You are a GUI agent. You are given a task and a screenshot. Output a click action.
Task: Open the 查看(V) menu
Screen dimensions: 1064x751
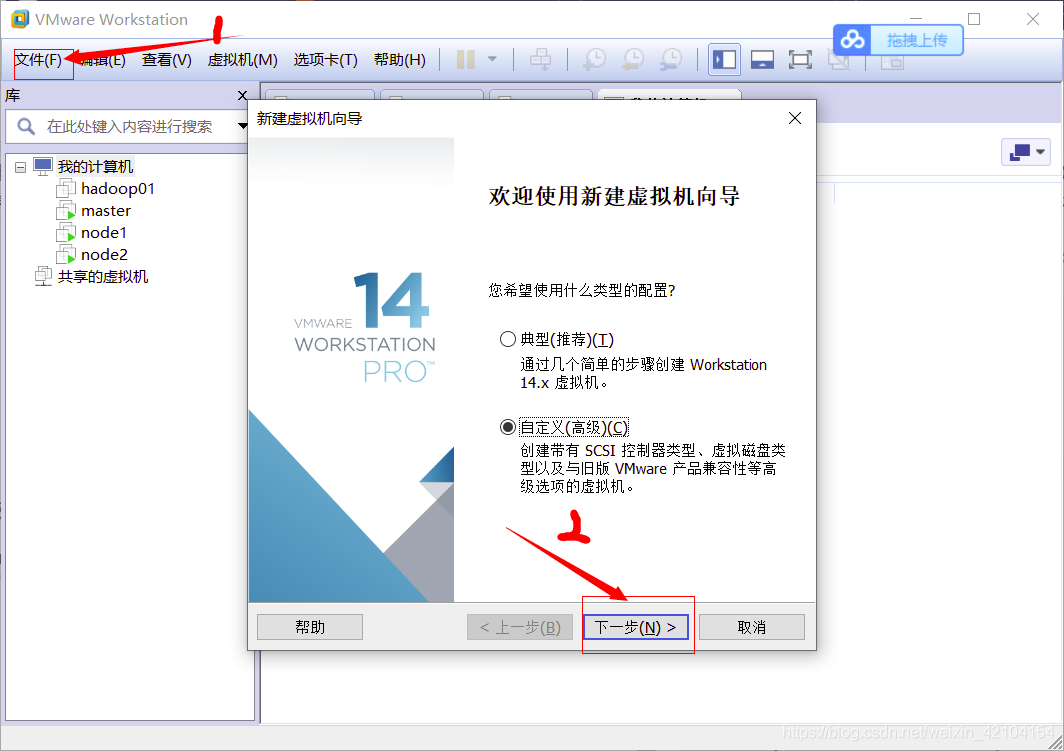(166, 60)
